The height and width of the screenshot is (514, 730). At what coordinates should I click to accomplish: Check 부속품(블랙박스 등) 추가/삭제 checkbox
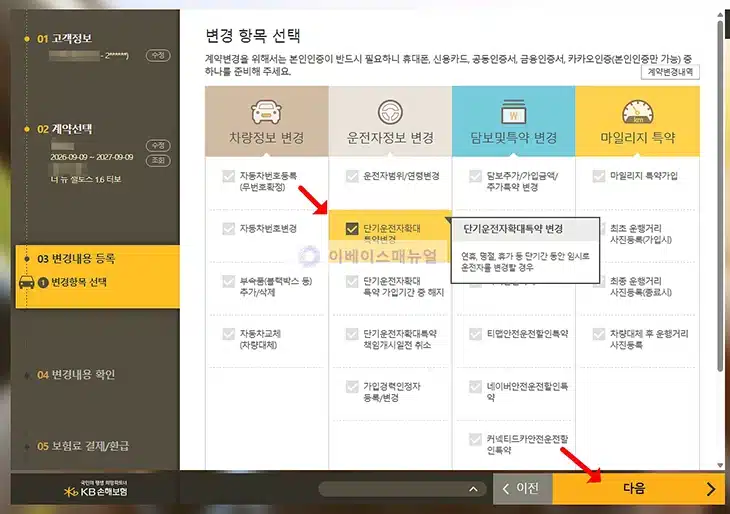click(x=229, y=282)
